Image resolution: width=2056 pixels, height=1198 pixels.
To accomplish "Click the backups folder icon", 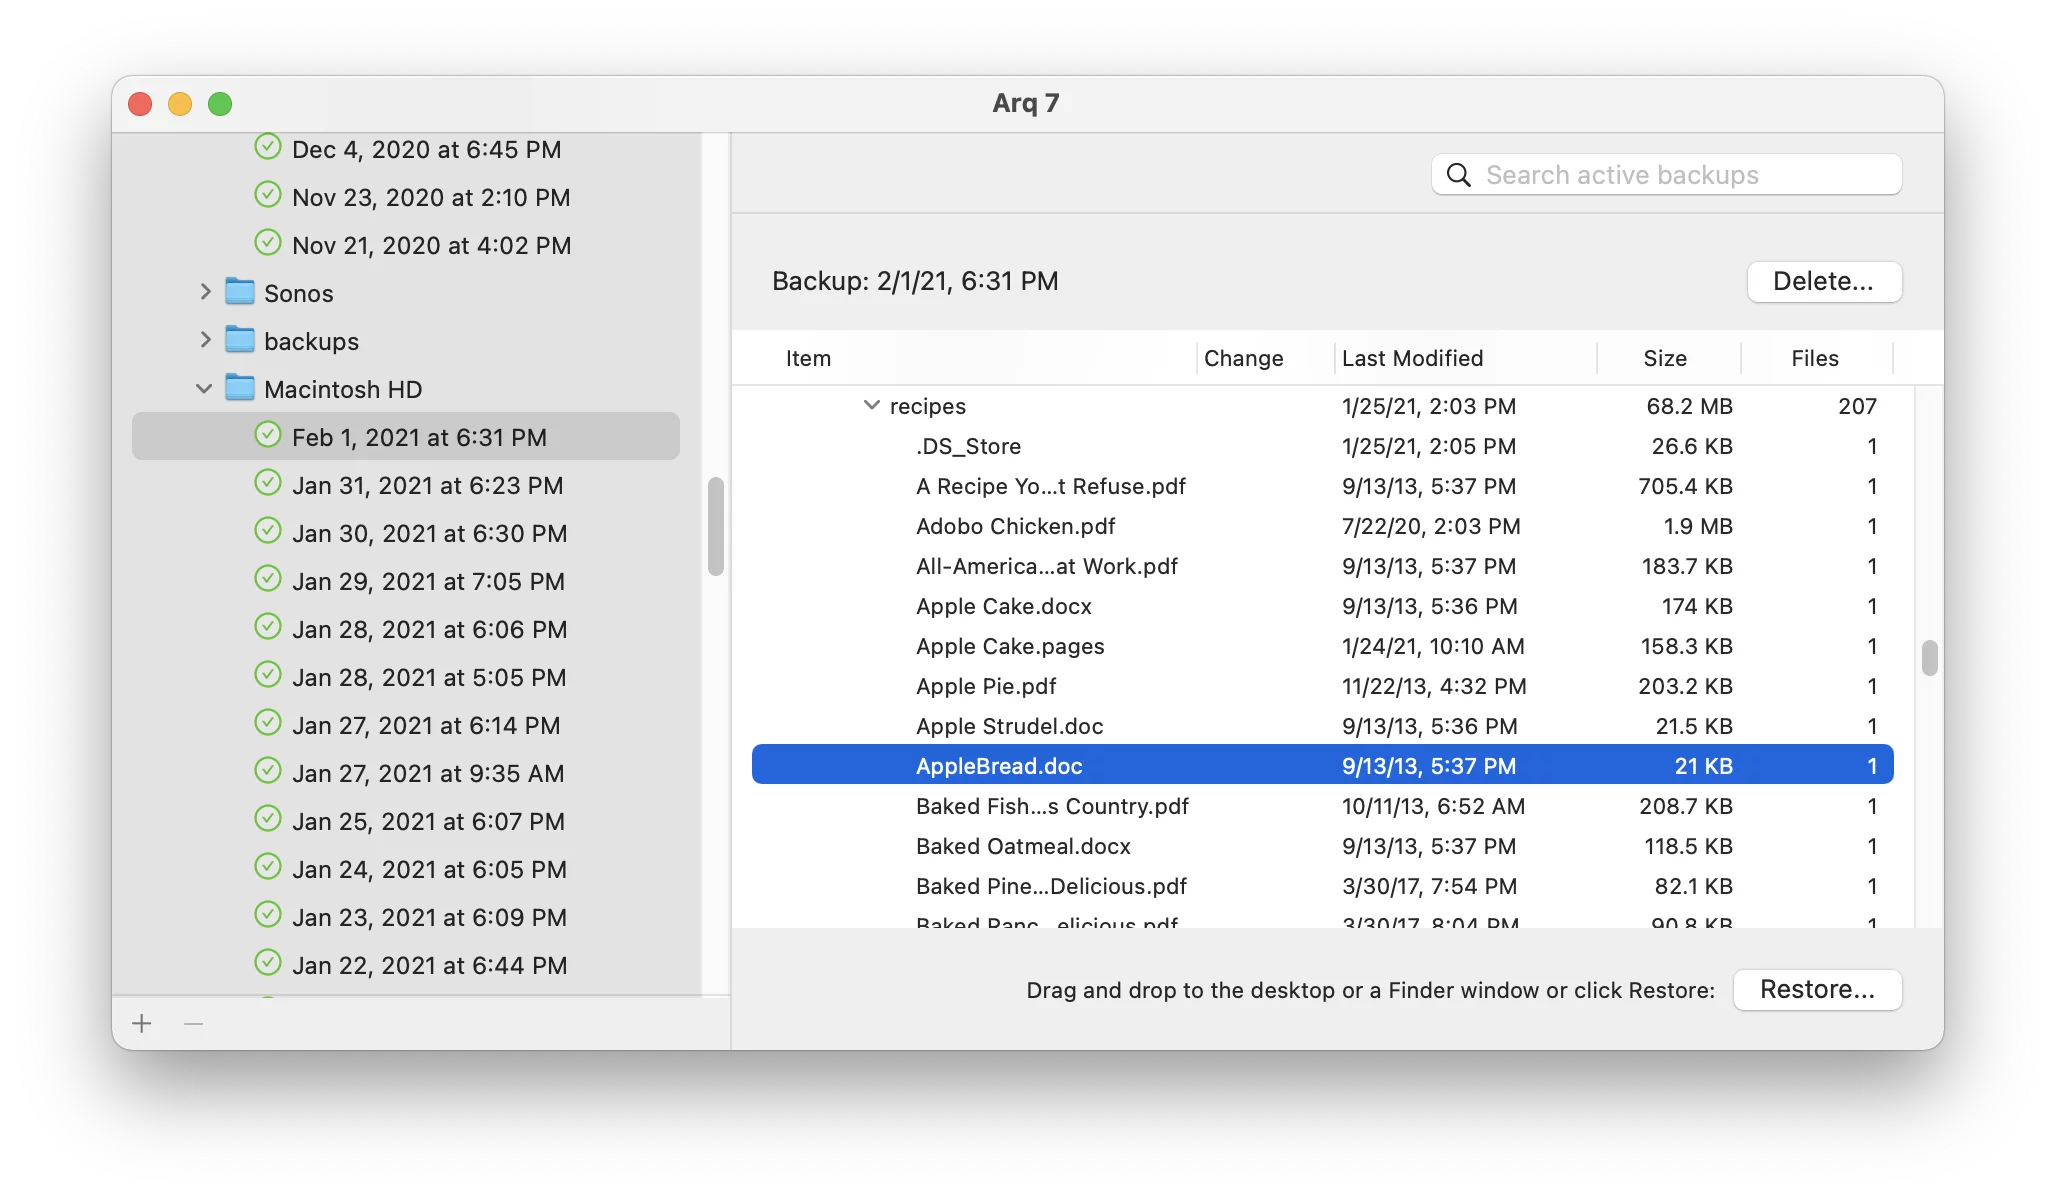I will point(240,339).
